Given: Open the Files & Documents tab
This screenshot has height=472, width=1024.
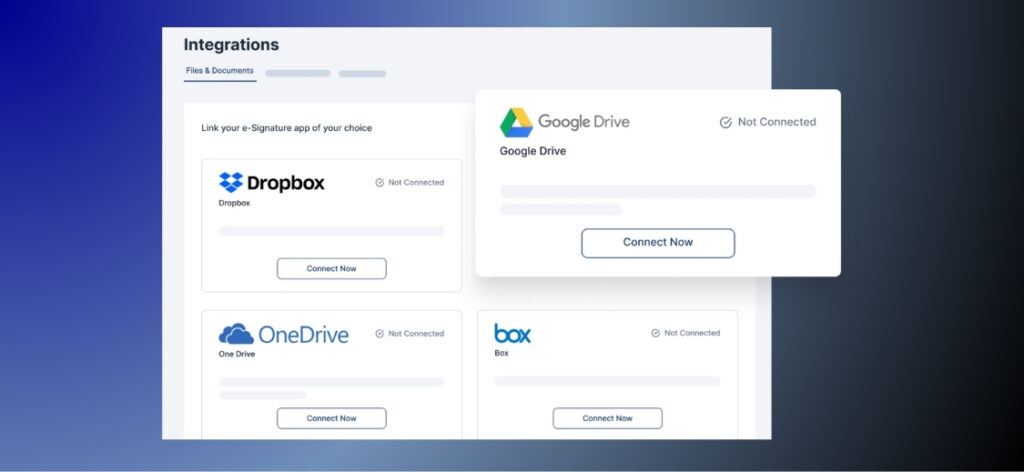Looking at the screenshot, I should tap(220, 71).
